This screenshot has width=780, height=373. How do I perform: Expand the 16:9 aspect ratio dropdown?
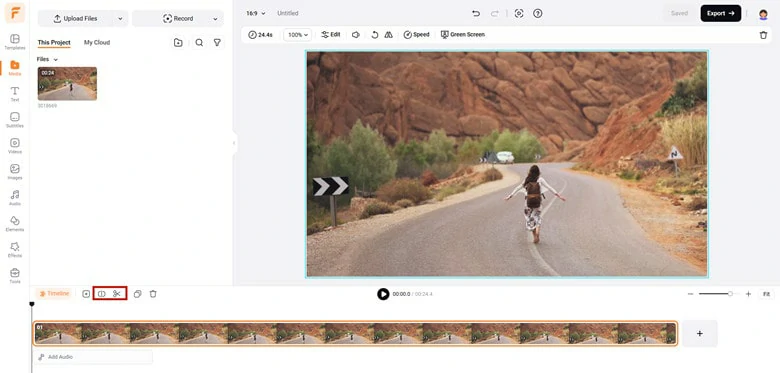point(256,13)
